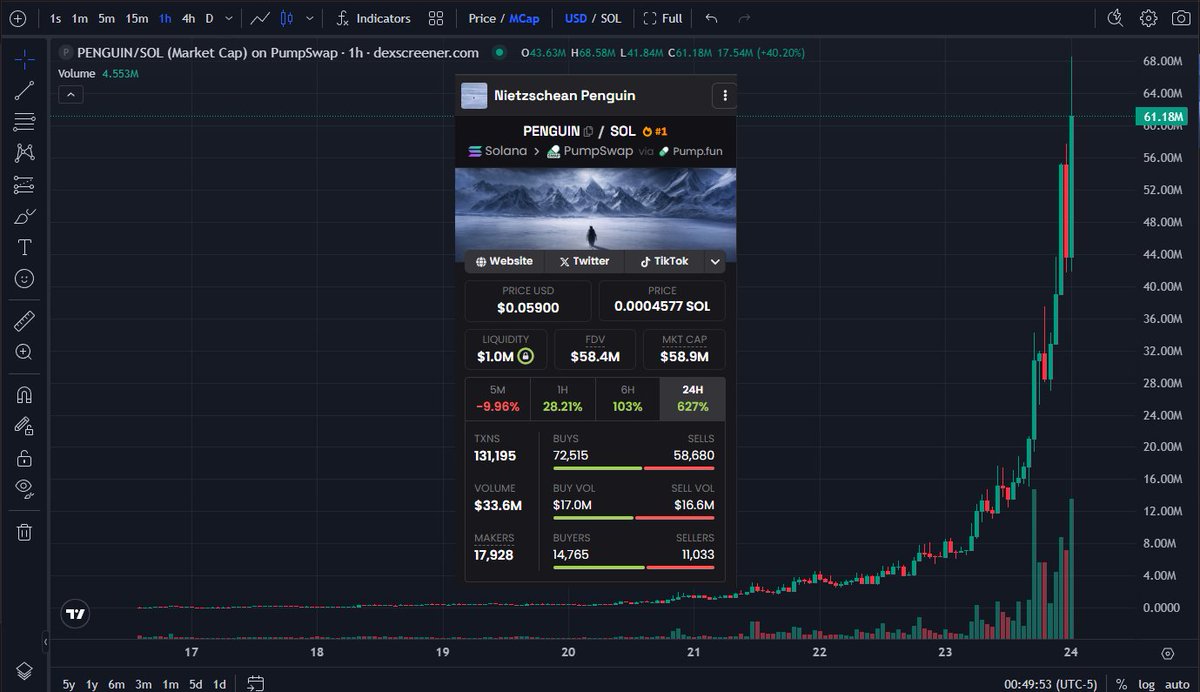Click the locked liquidity padlock icon
This screenshot has width=1200, height=692.
[x=526, y=356]
